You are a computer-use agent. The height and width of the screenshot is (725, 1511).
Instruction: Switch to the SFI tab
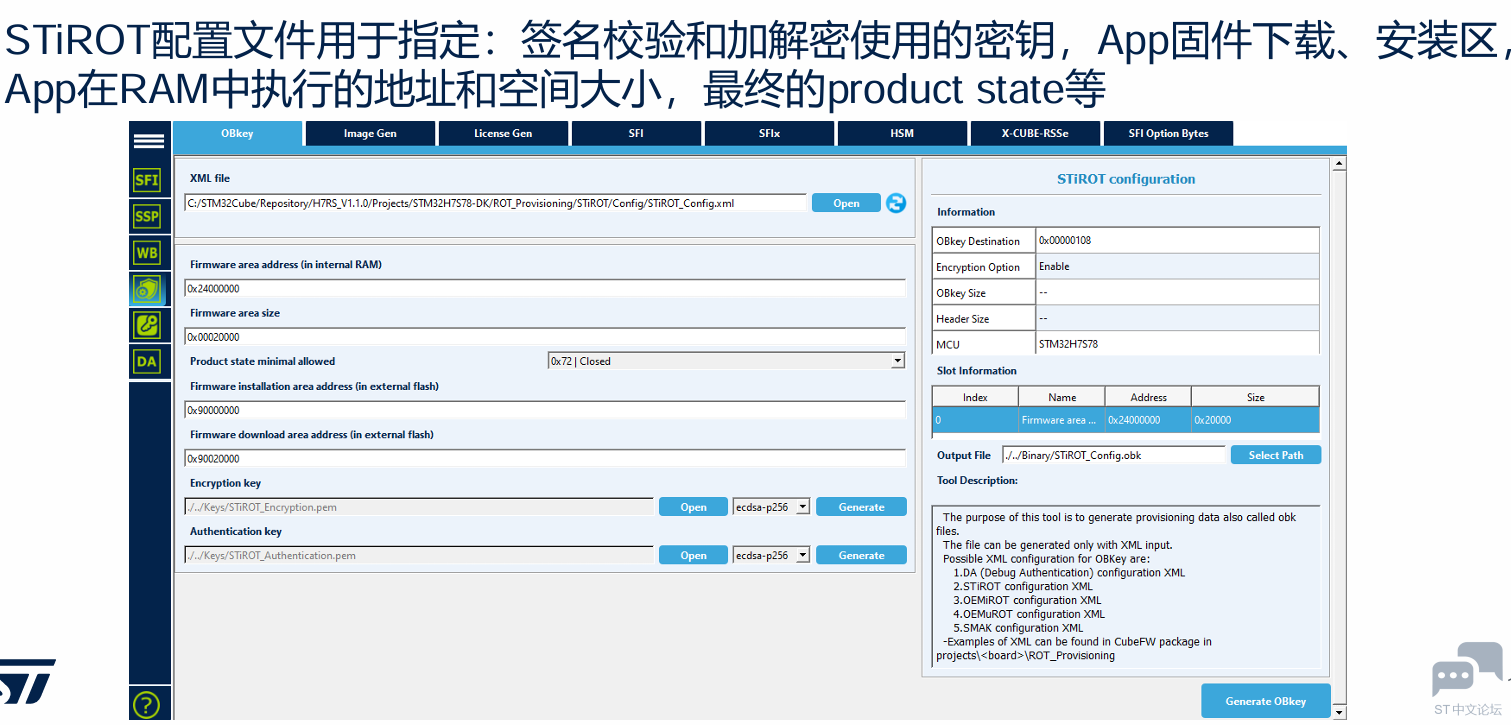[x=636, y=134]
